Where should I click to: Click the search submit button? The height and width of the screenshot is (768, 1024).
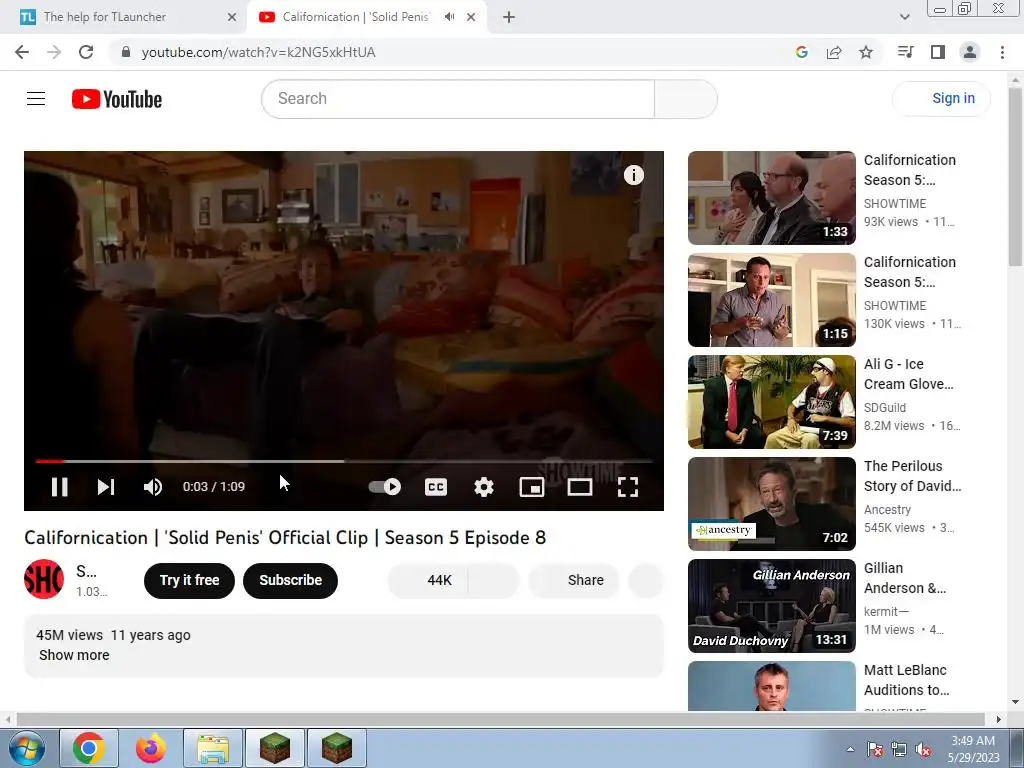tap(686, 99)
